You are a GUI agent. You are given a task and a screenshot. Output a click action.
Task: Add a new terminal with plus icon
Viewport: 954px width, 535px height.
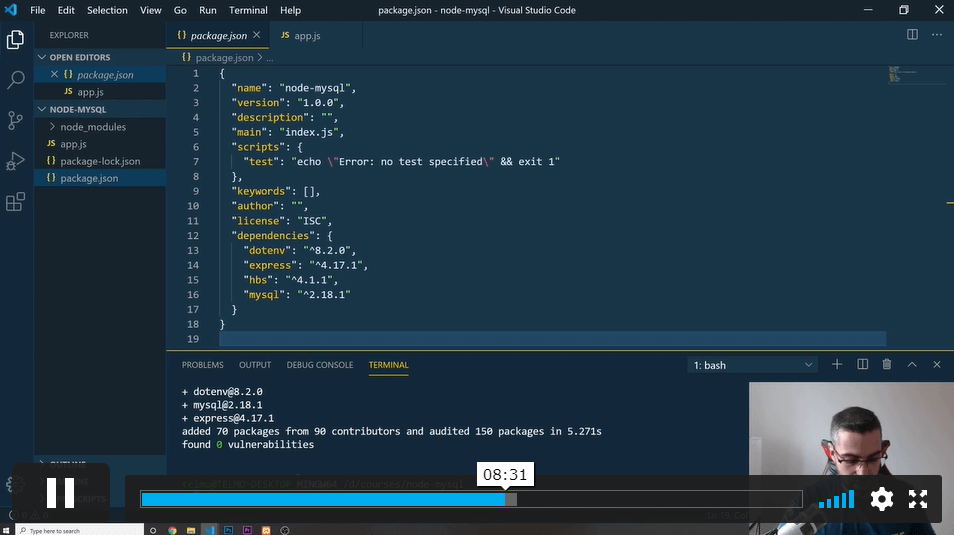pos(837,365)
